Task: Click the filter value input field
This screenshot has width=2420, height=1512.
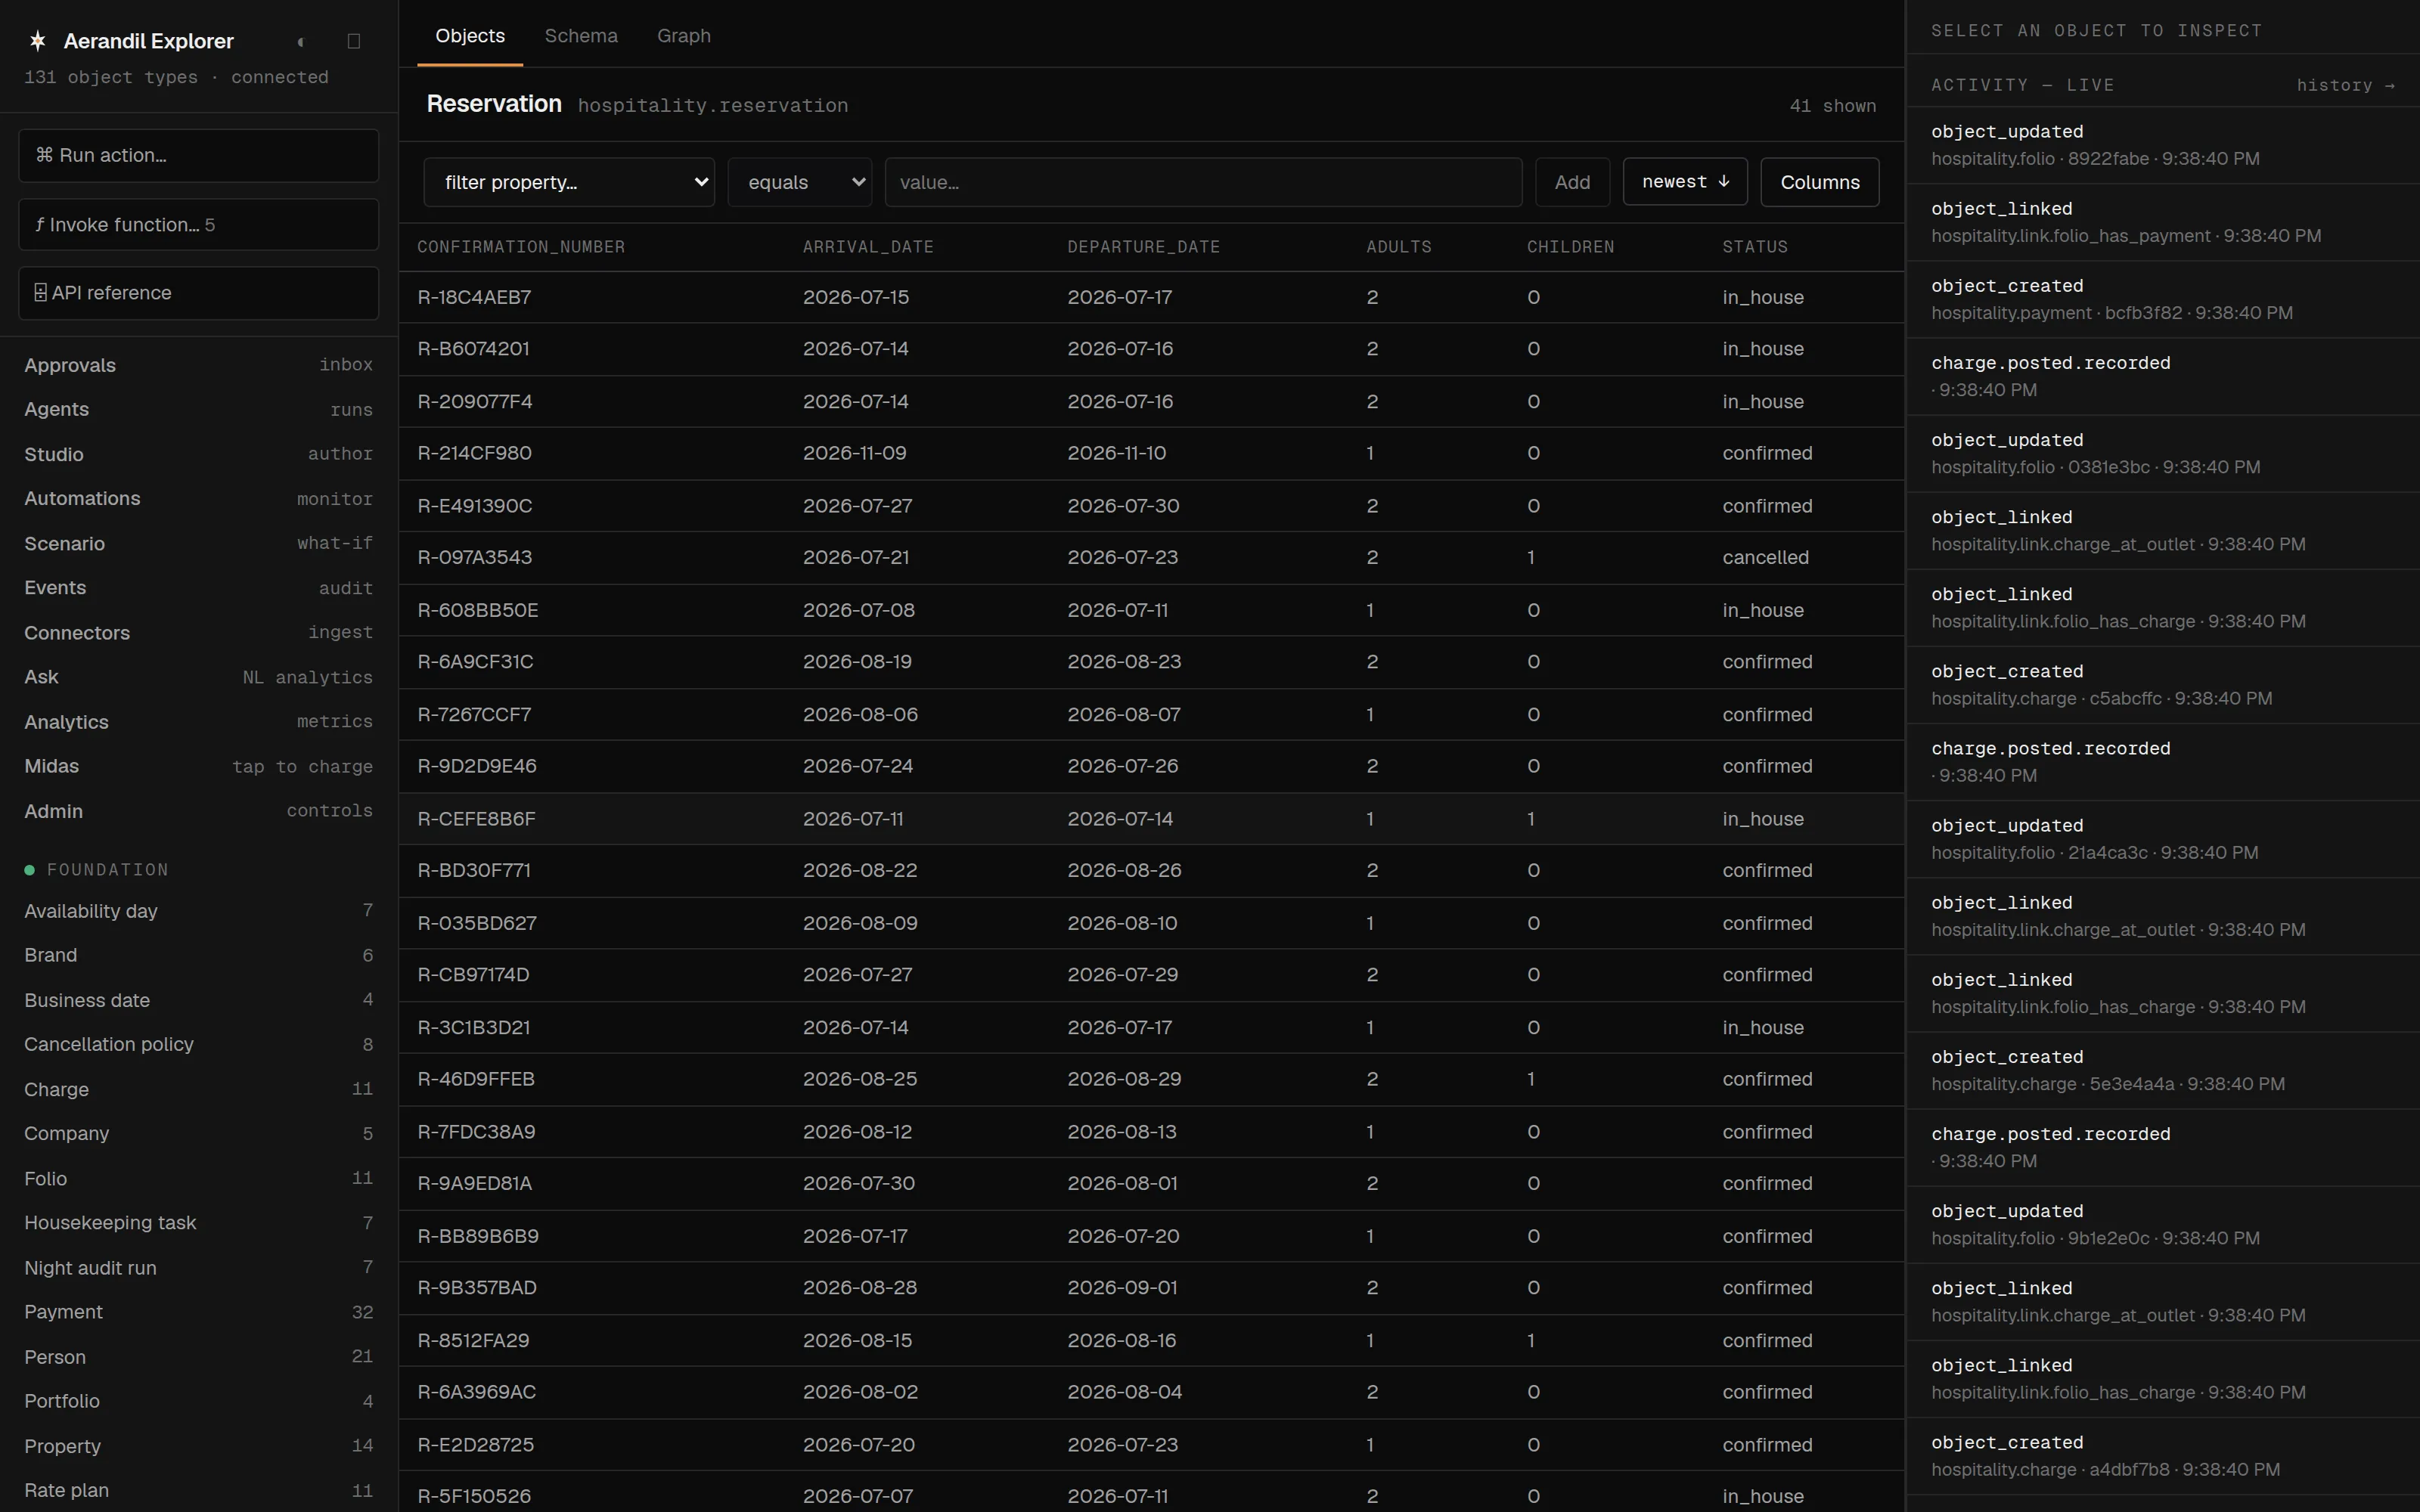Action: pyautogui.click(x=1203, y=182)
